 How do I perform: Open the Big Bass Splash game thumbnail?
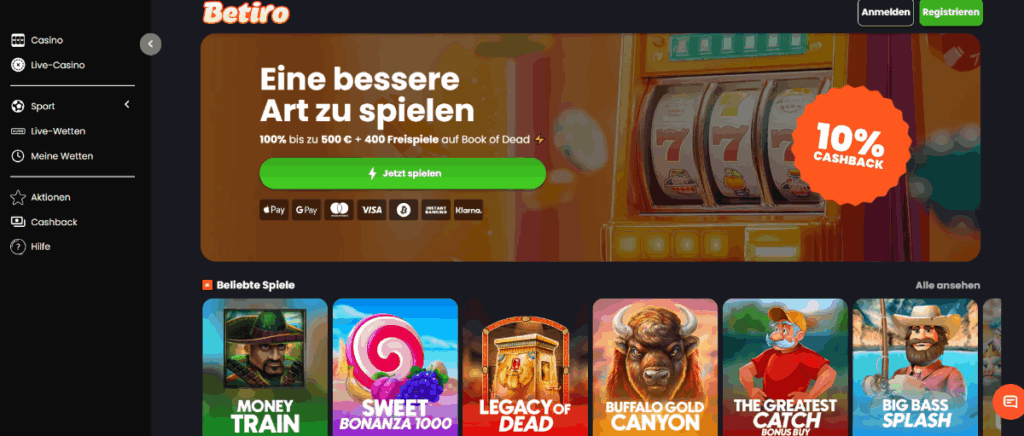(x=916, y=367)
